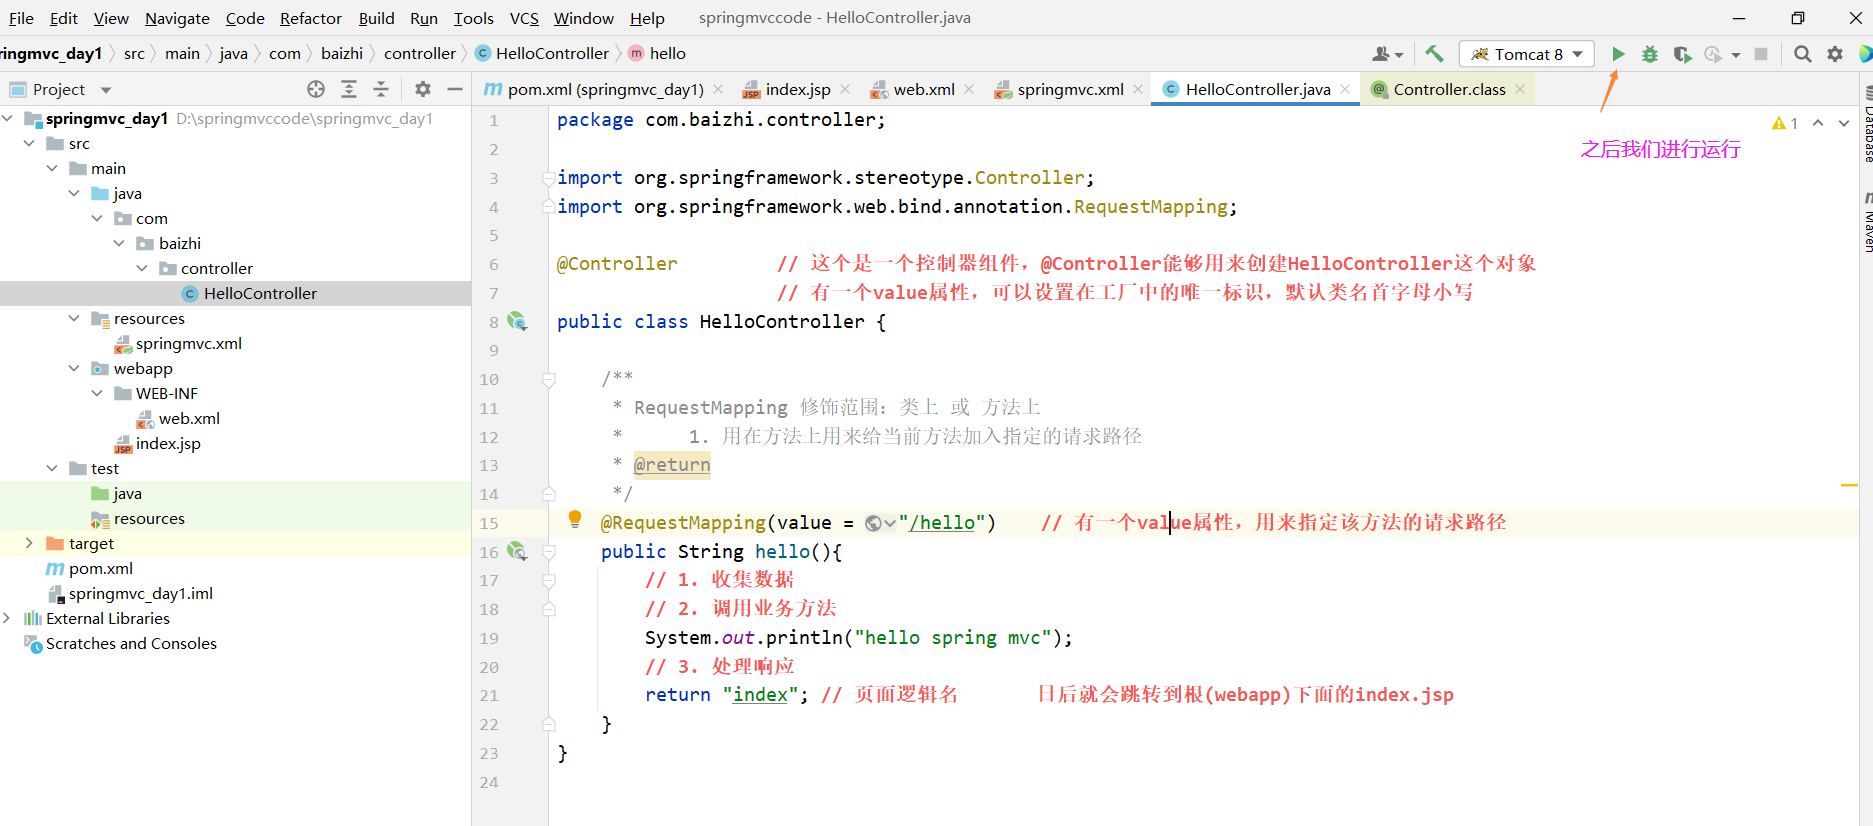Select springmvc_day1.iml in project tree
The height and width of the screenshot is (826, 1873).
tap(140, 593)
